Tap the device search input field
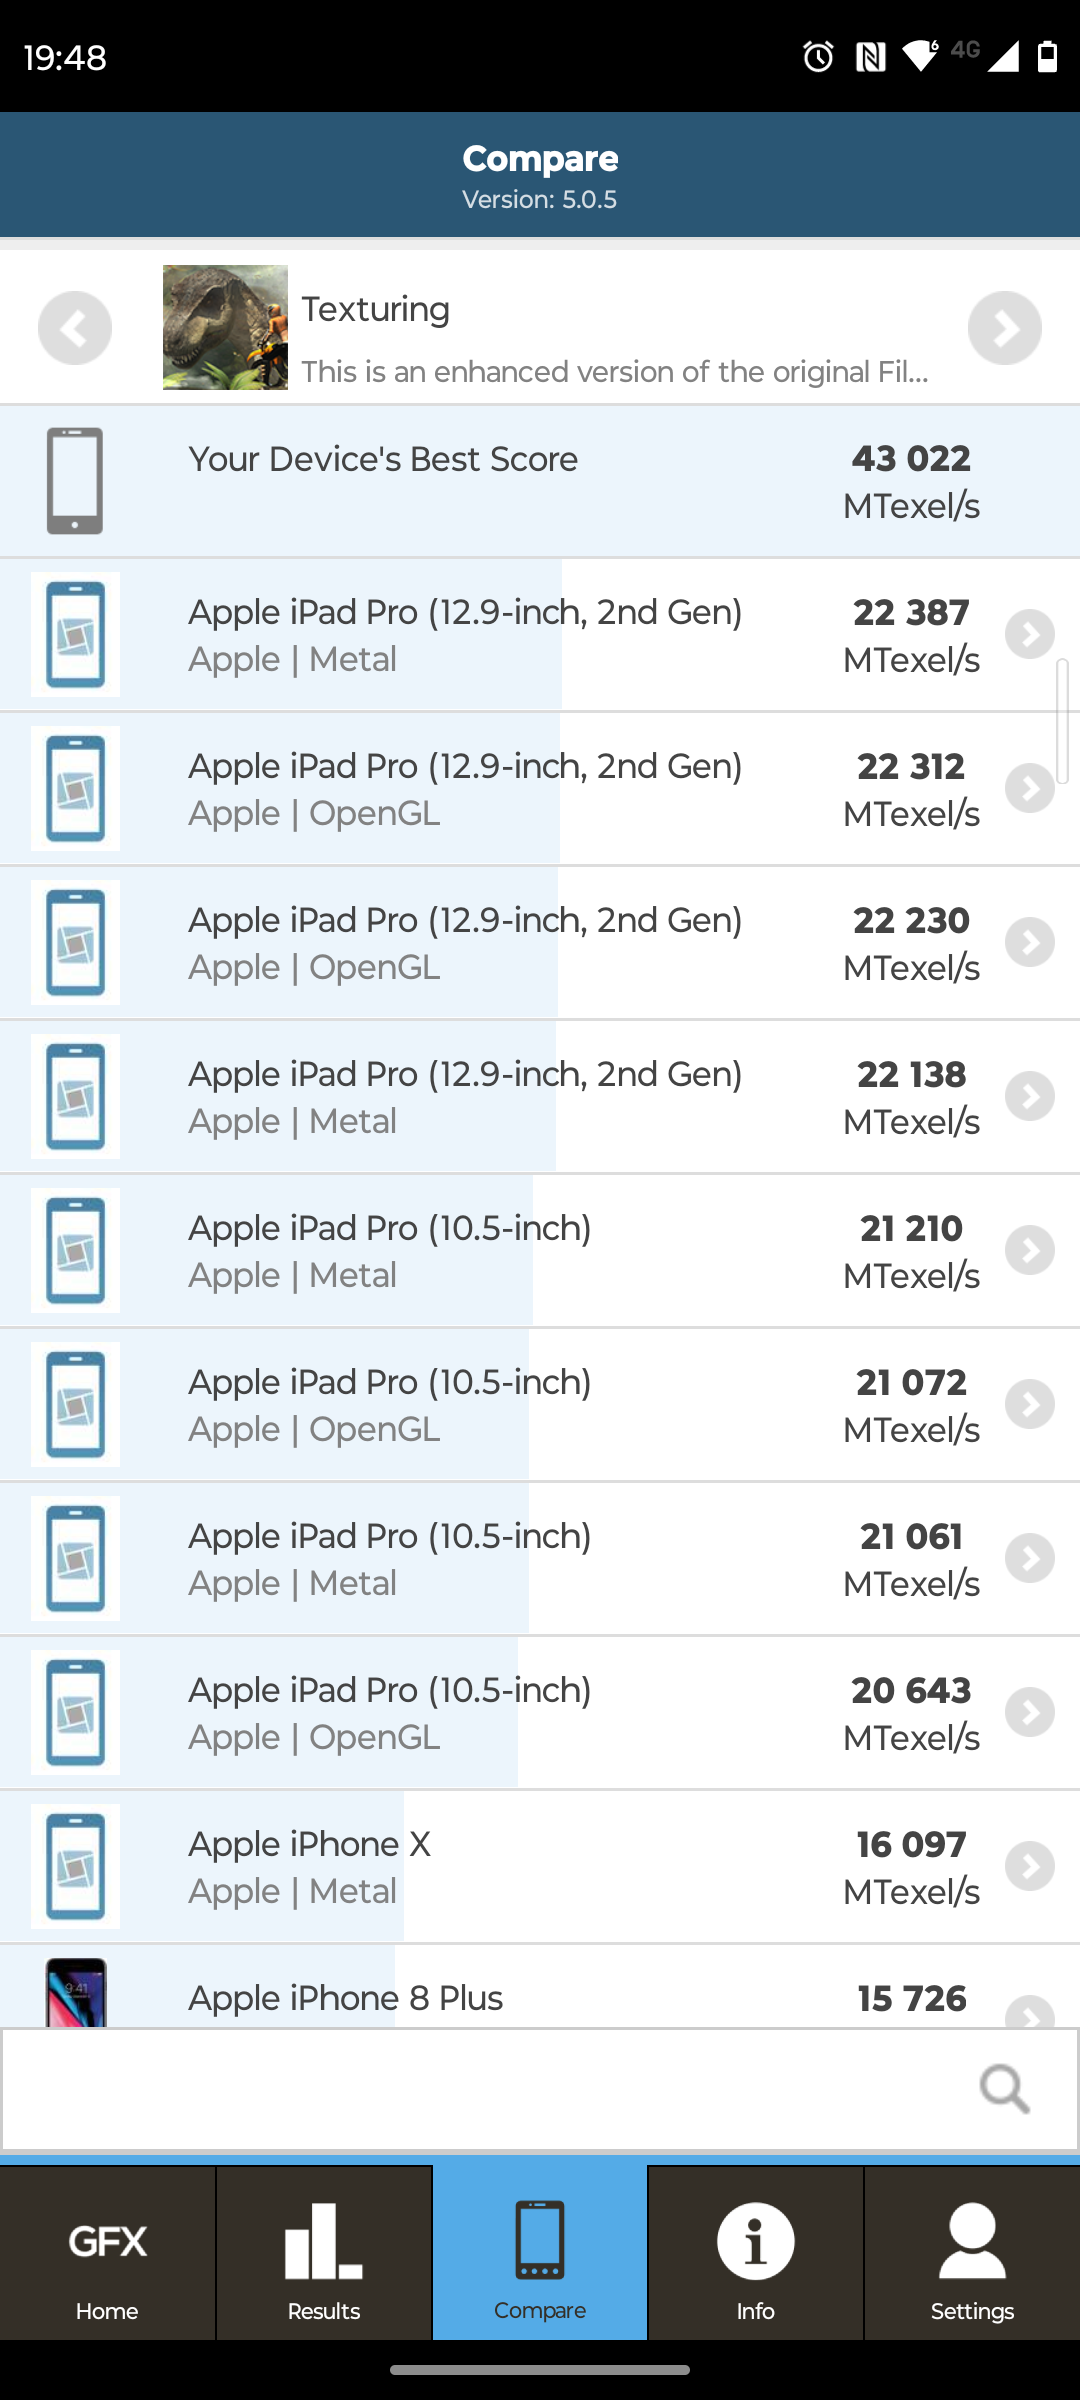 (480, 2088)
